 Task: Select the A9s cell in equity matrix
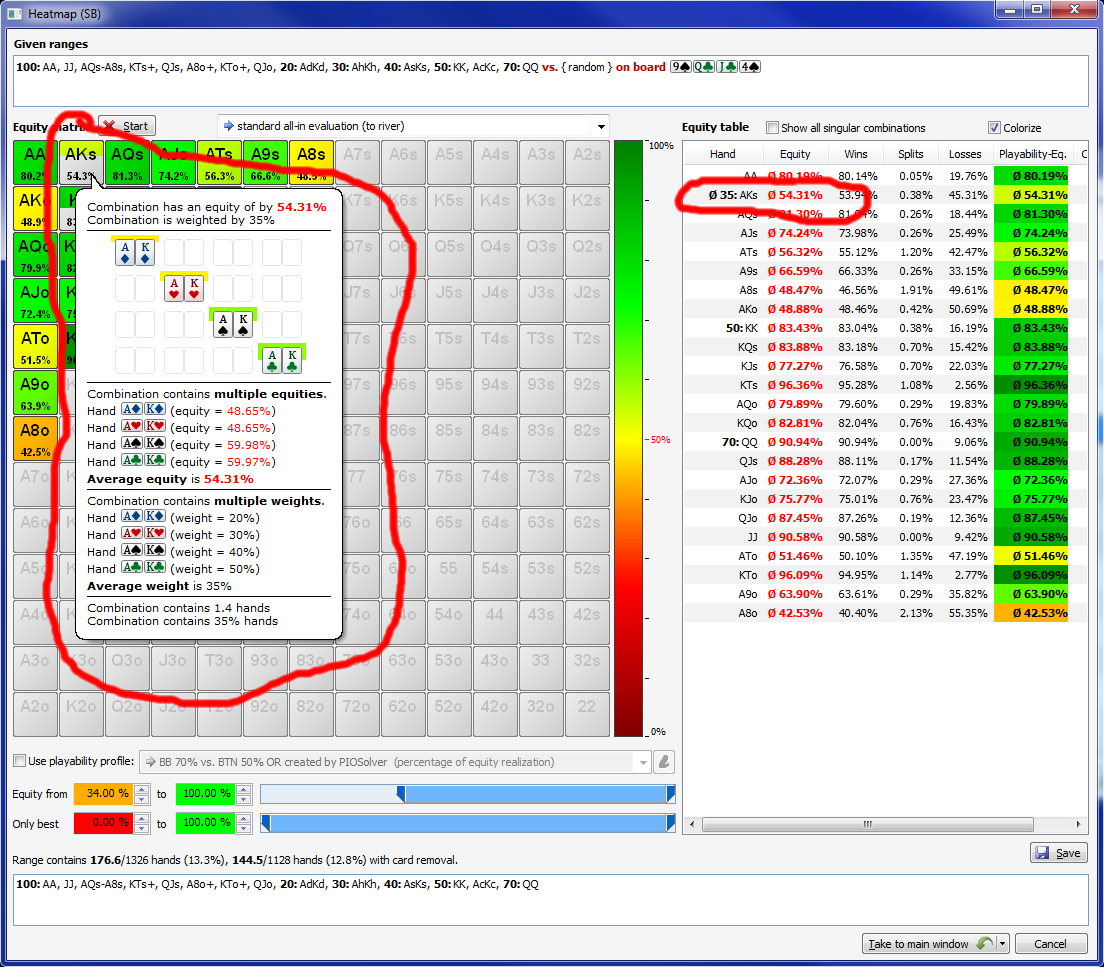[265, 163]
